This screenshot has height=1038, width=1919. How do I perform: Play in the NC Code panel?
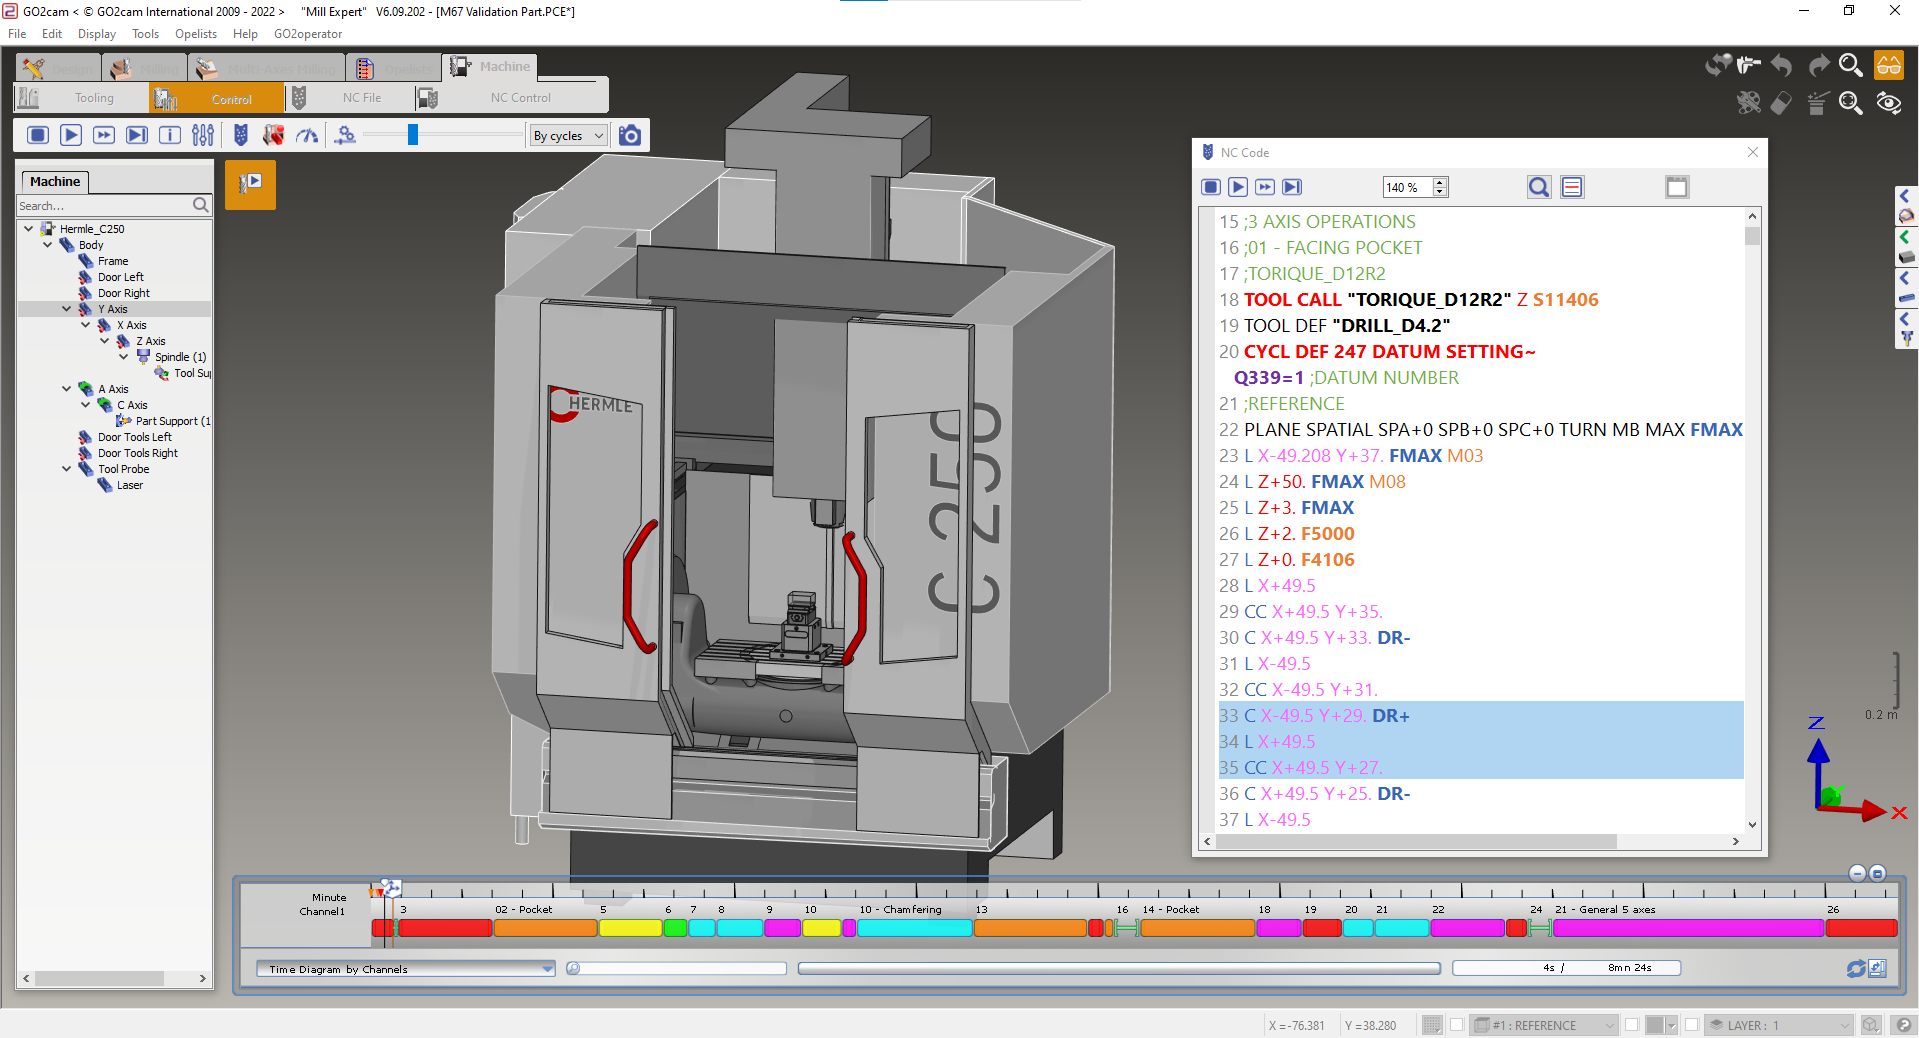point(1238,187)
